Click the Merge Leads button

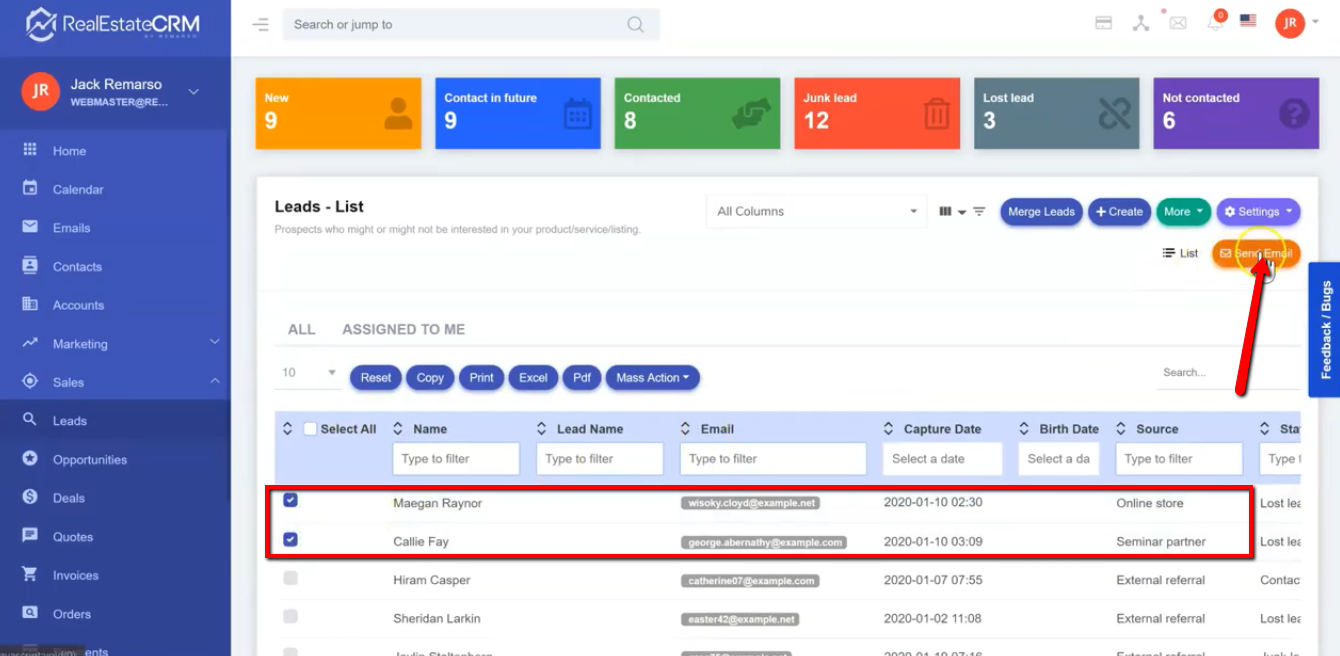click(x=1040, y=212)
